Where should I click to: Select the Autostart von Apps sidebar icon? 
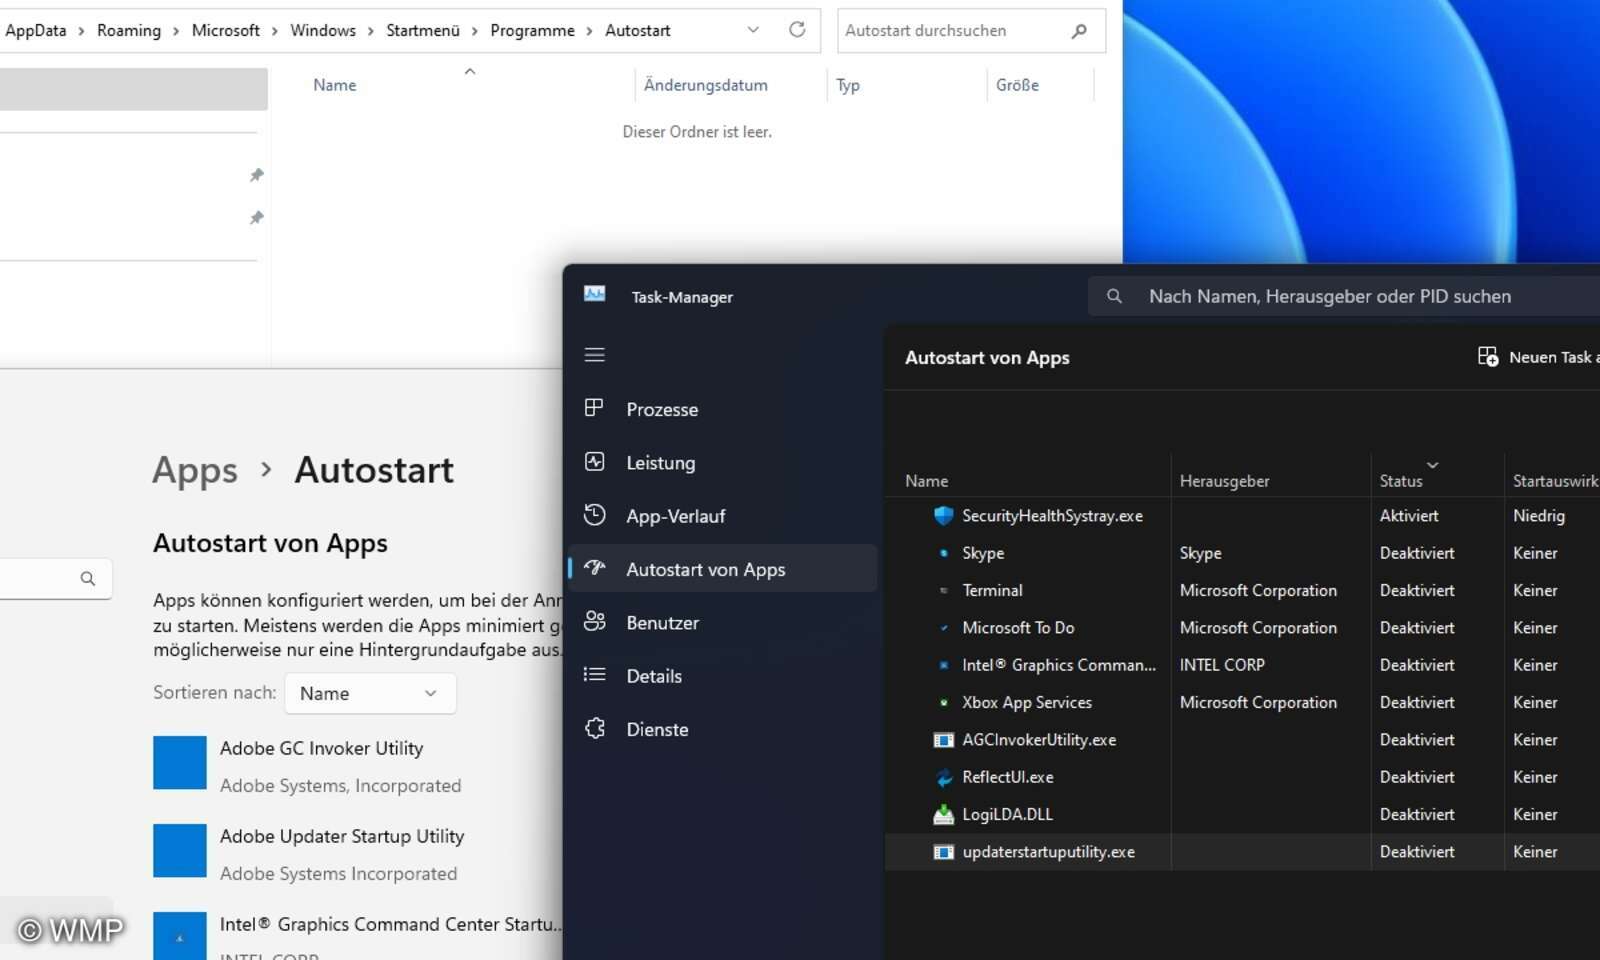point(594,568)
